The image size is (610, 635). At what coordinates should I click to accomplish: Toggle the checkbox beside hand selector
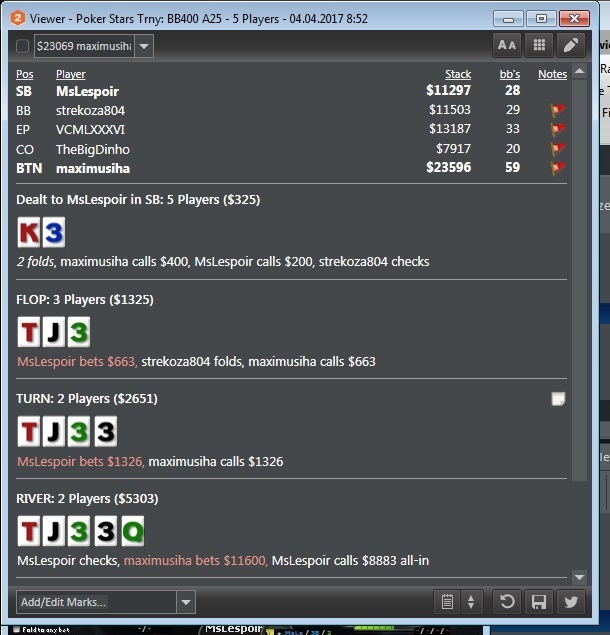[22, 46]
